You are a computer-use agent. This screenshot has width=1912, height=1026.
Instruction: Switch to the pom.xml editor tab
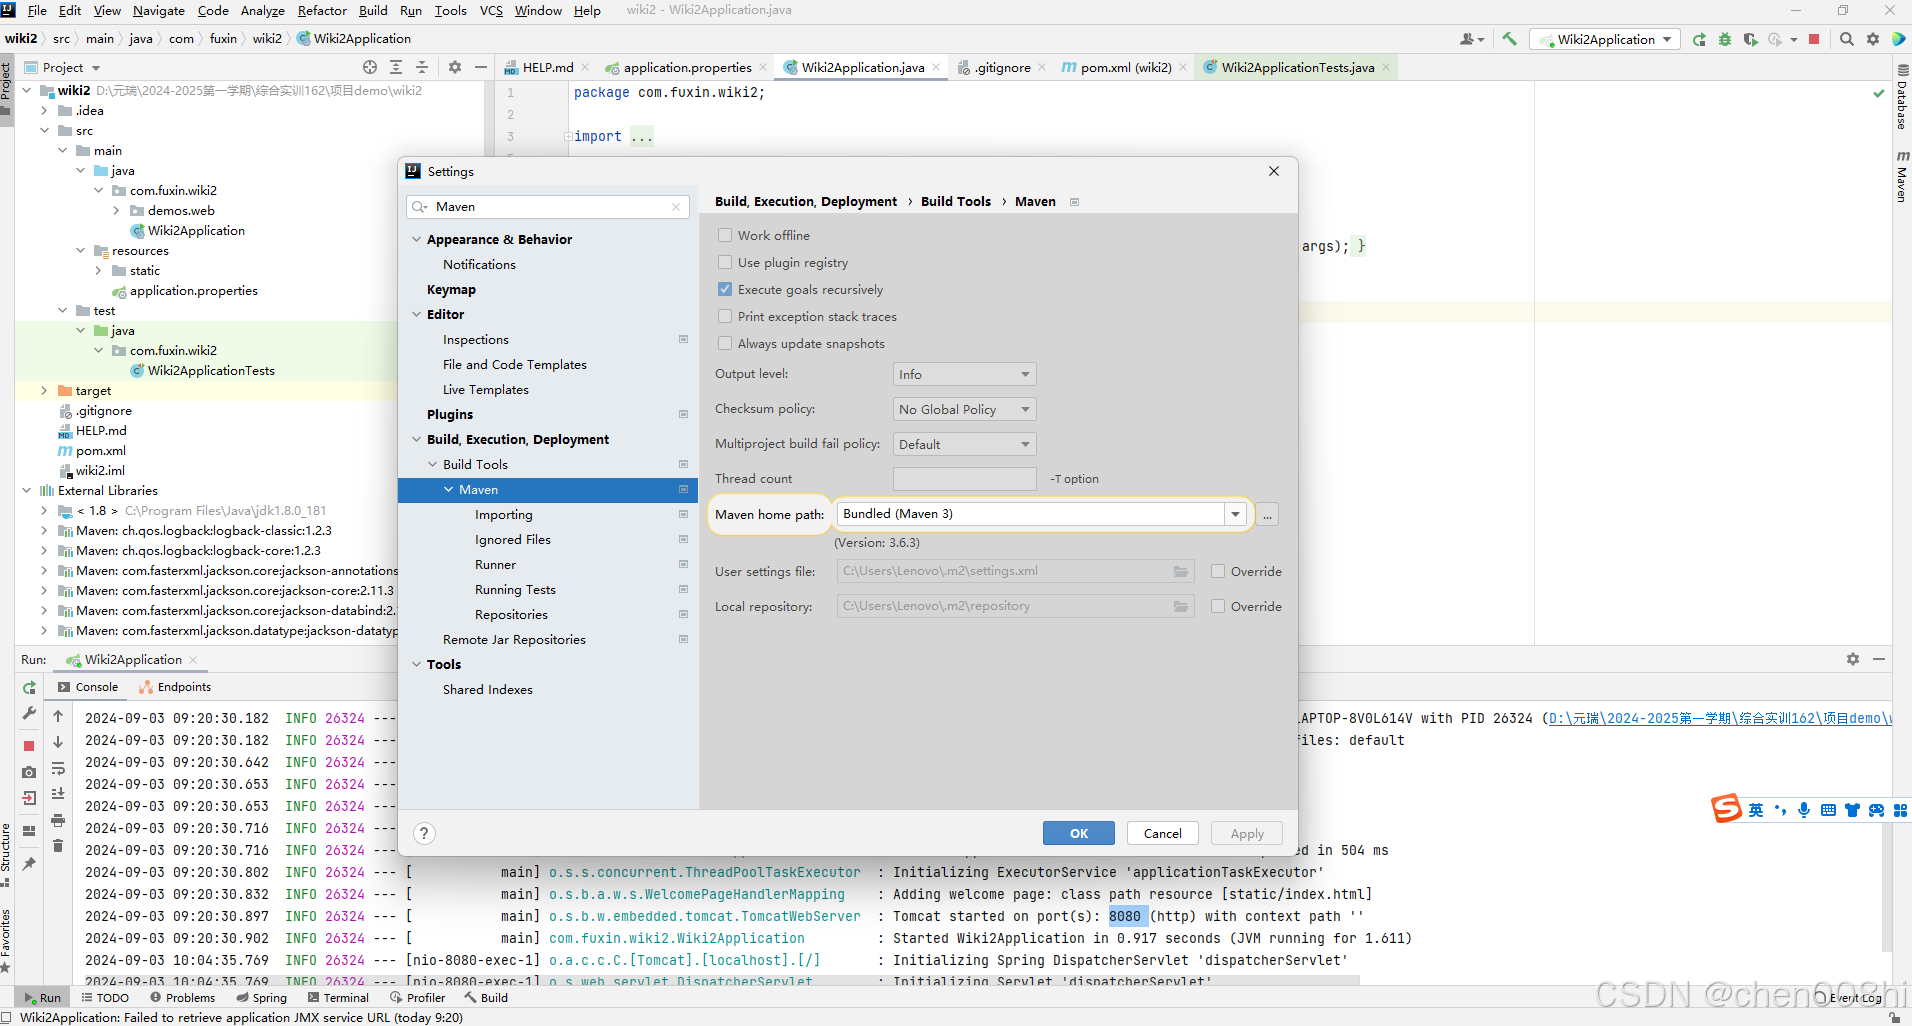pyautogui.click(x=1122, y=67)
